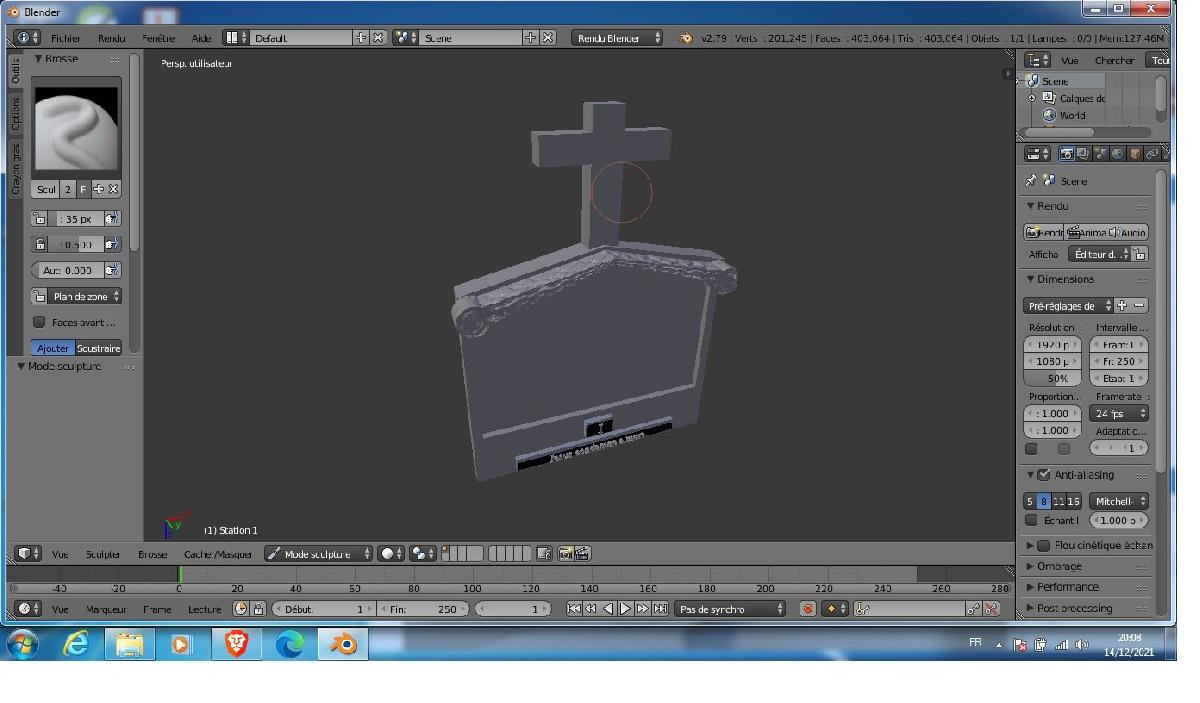The image size is (1200, 703).
Task: Click the Rendu render image button
Action: [x=1044, y=232]
